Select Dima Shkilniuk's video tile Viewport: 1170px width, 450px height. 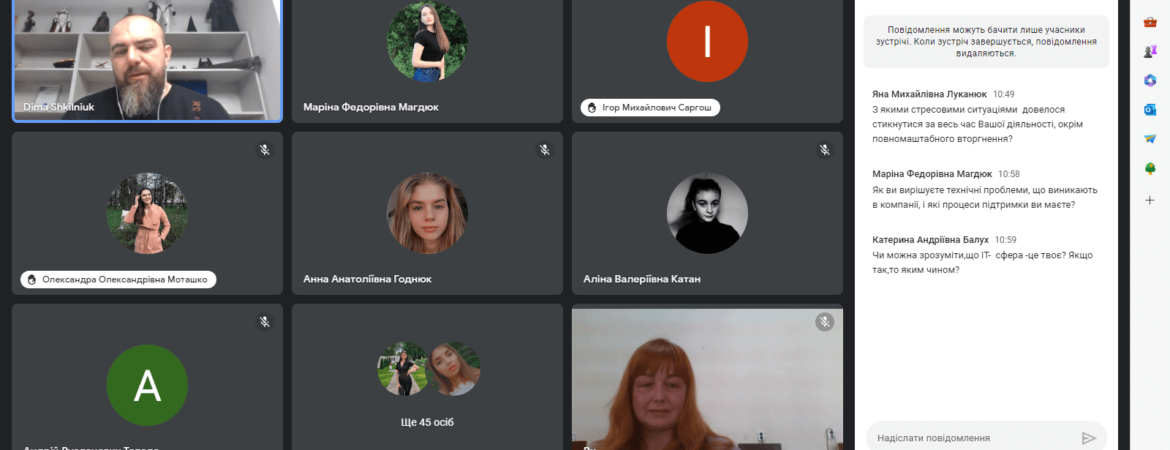tap(147, 60)
